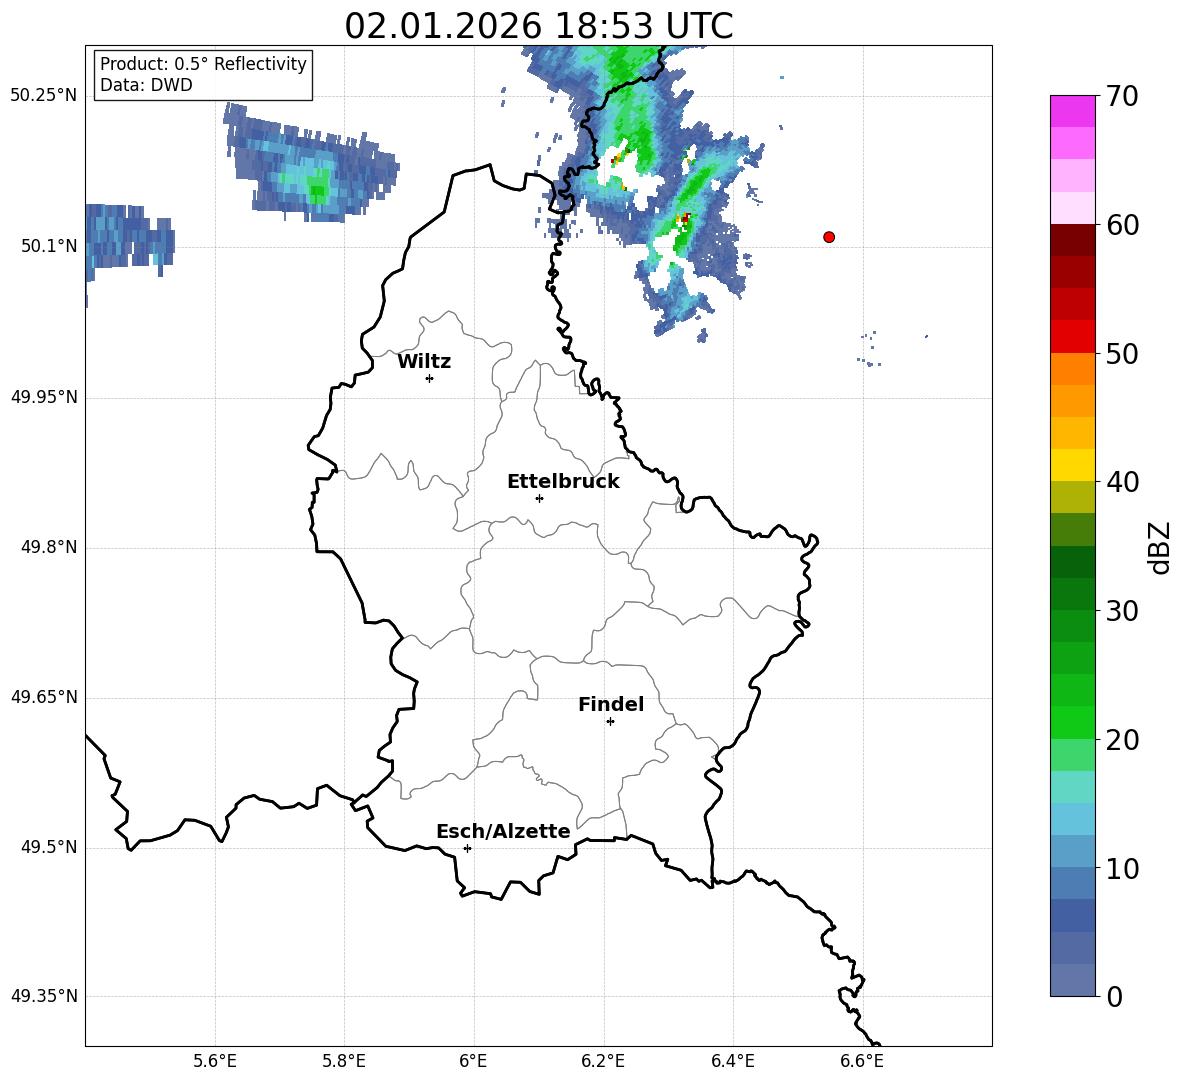
Task: Click the magenta swatch atop the colorbar
Action: (1072, 112)
